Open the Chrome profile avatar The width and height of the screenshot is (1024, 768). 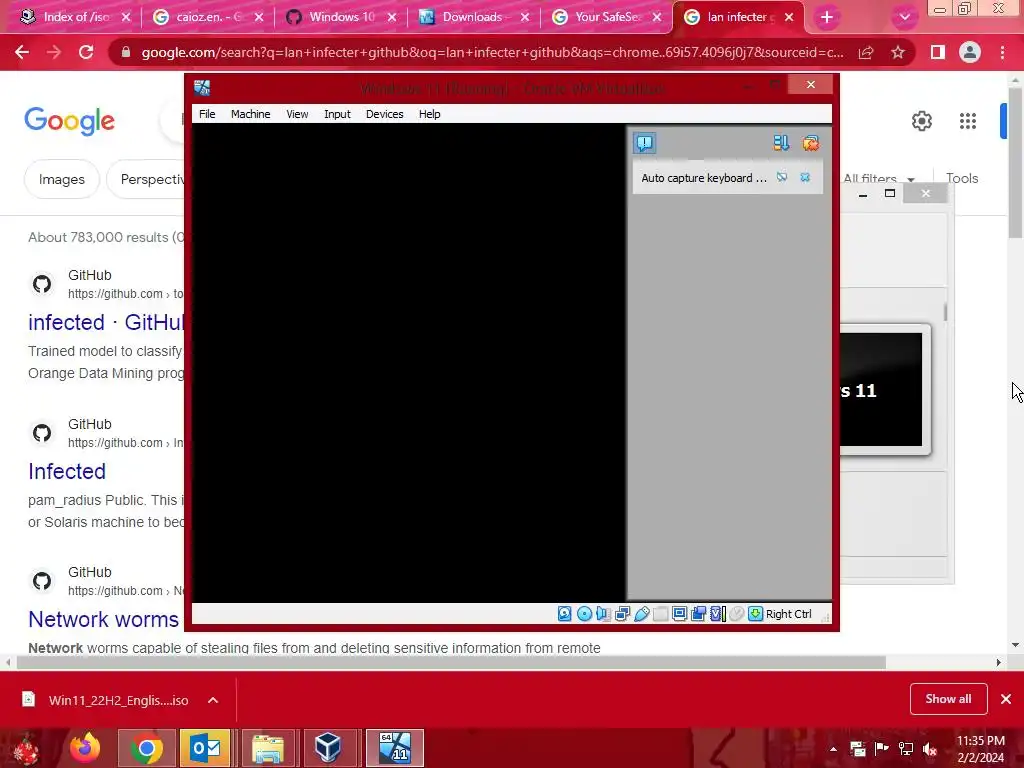tap(970, 52)
